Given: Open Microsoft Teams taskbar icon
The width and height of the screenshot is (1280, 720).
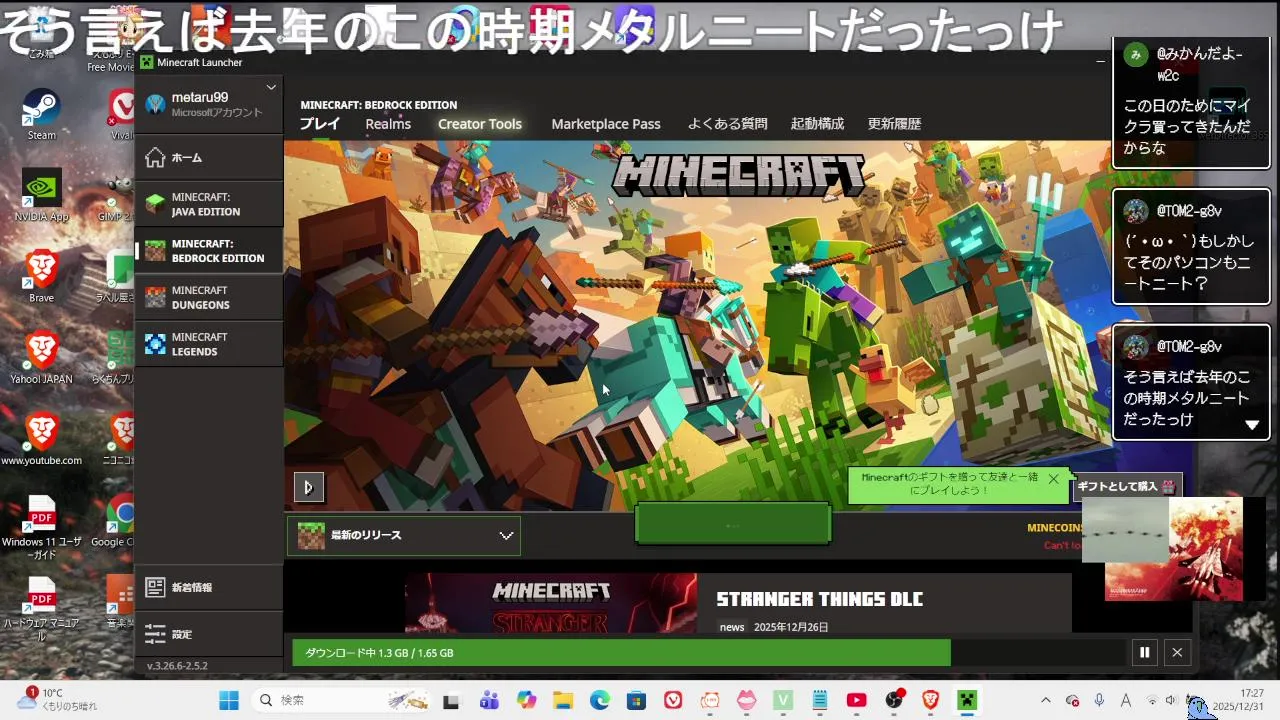Looking at the screenshot, I should click(489, 701).
